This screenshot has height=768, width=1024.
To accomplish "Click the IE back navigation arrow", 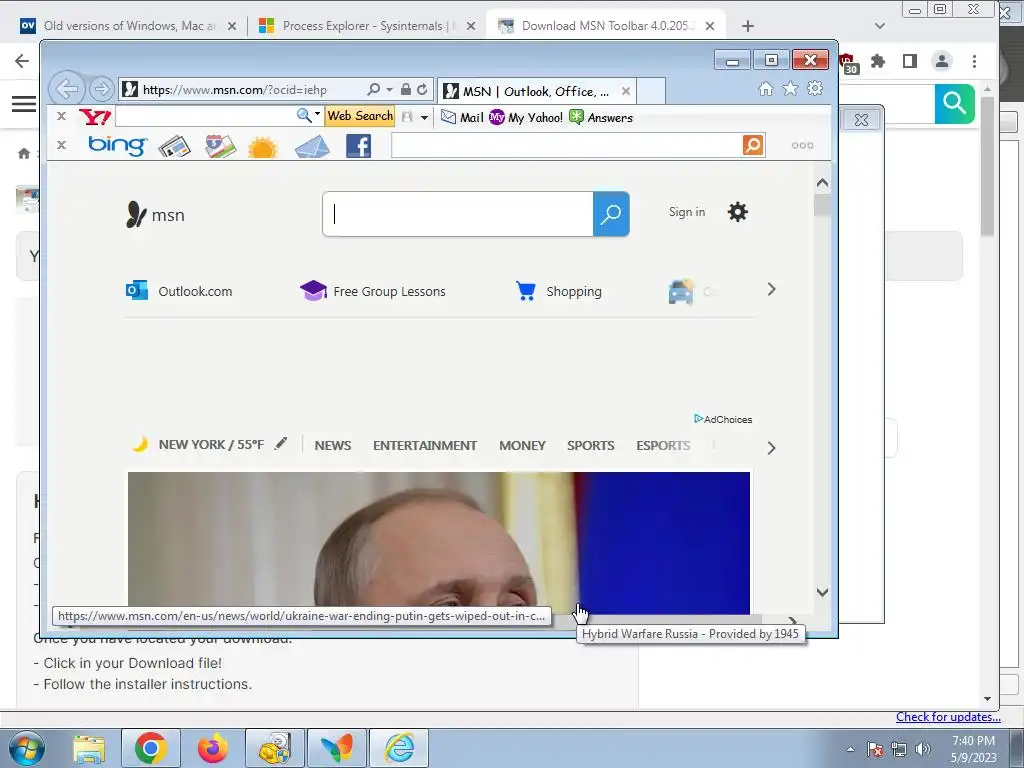I will [x=67, y=89].
